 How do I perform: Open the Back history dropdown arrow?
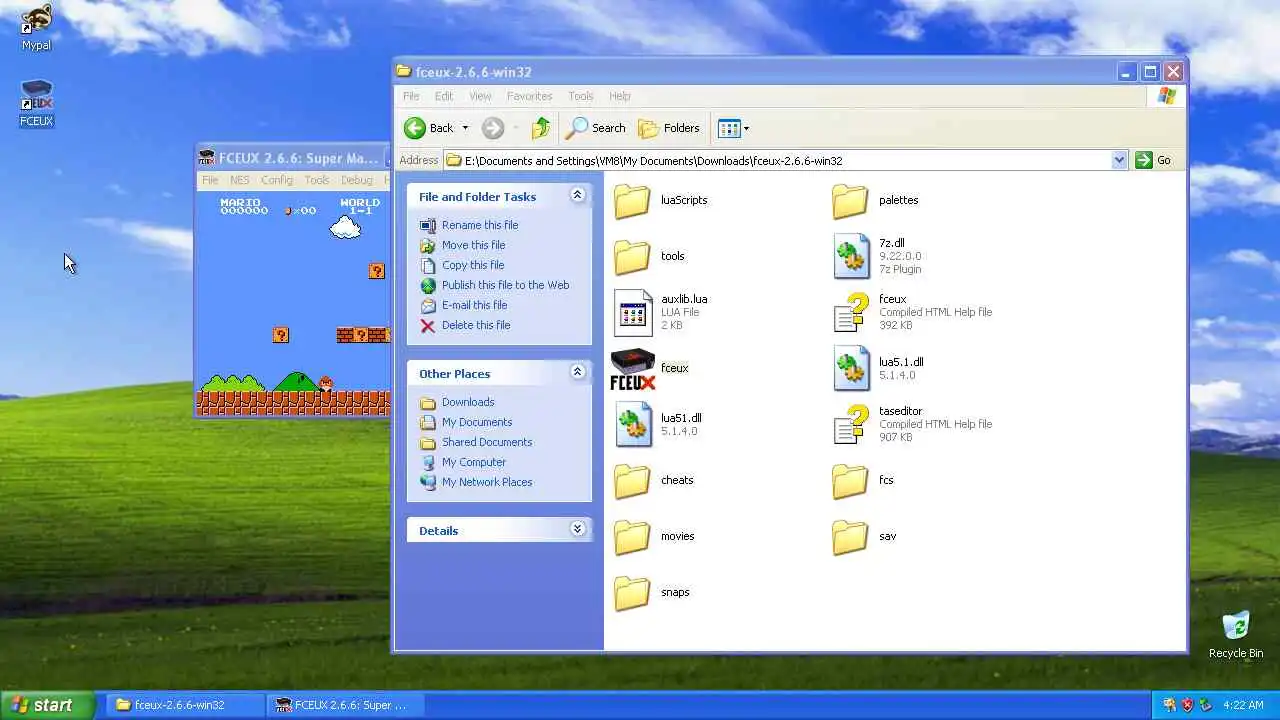tap(465, 128)
